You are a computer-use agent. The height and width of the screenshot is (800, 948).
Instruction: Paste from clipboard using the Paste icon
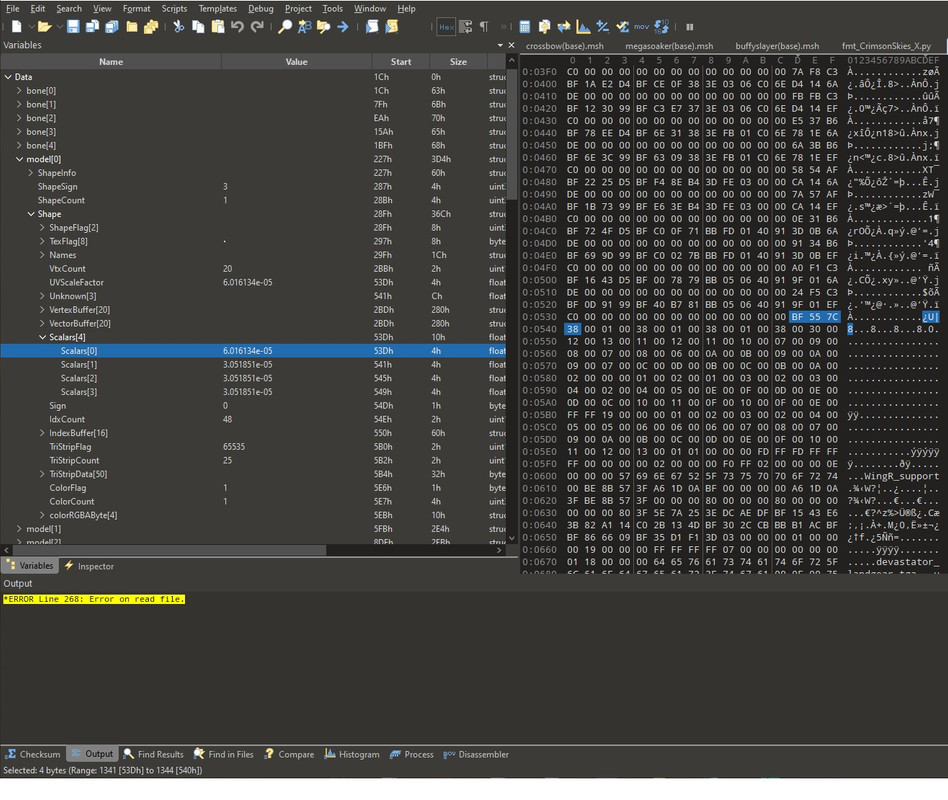(218, 27)
